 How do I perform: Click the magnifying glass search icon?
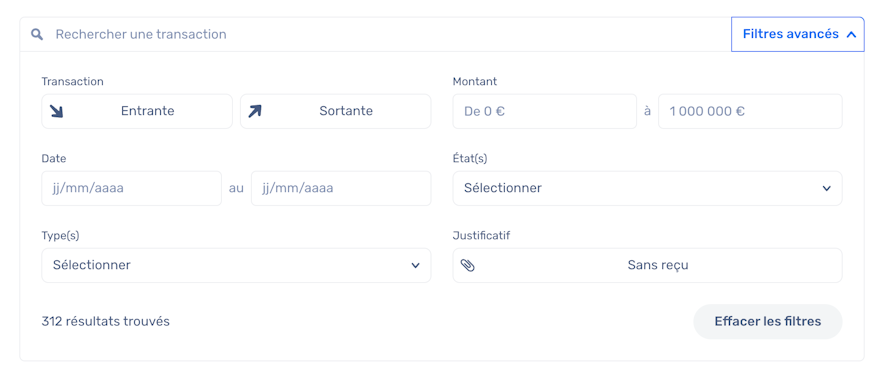click(x=37, y=34)
